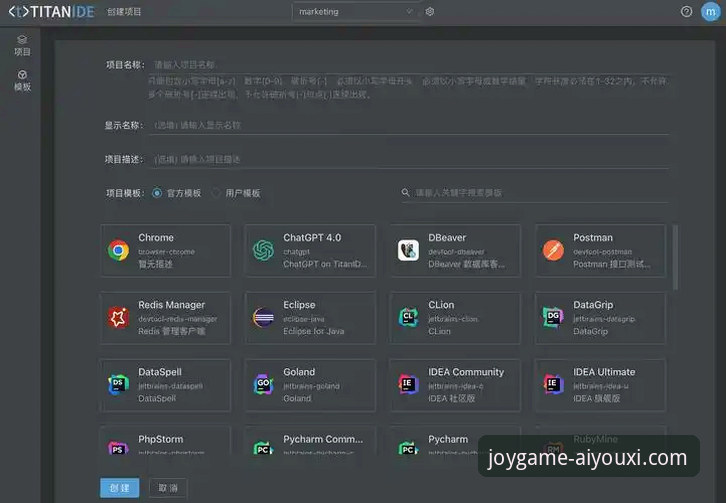726x503 pixels.
Task: Click the 'Redis 管理客户端' description text
Action: pyautogui.click(x=172, y=331)
